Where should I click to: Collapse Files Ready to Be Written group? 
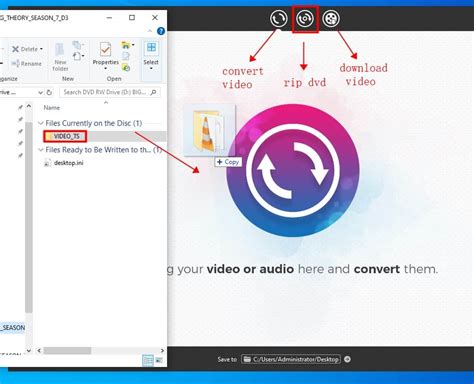pyautogui.click(x=41, y=150)
